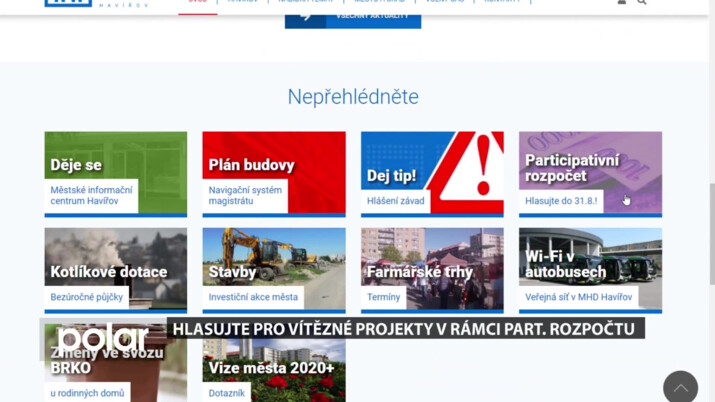Screen dimensions: 715x402
Task: Click the Dotazník link under Vize města
Action: [227, 393]
